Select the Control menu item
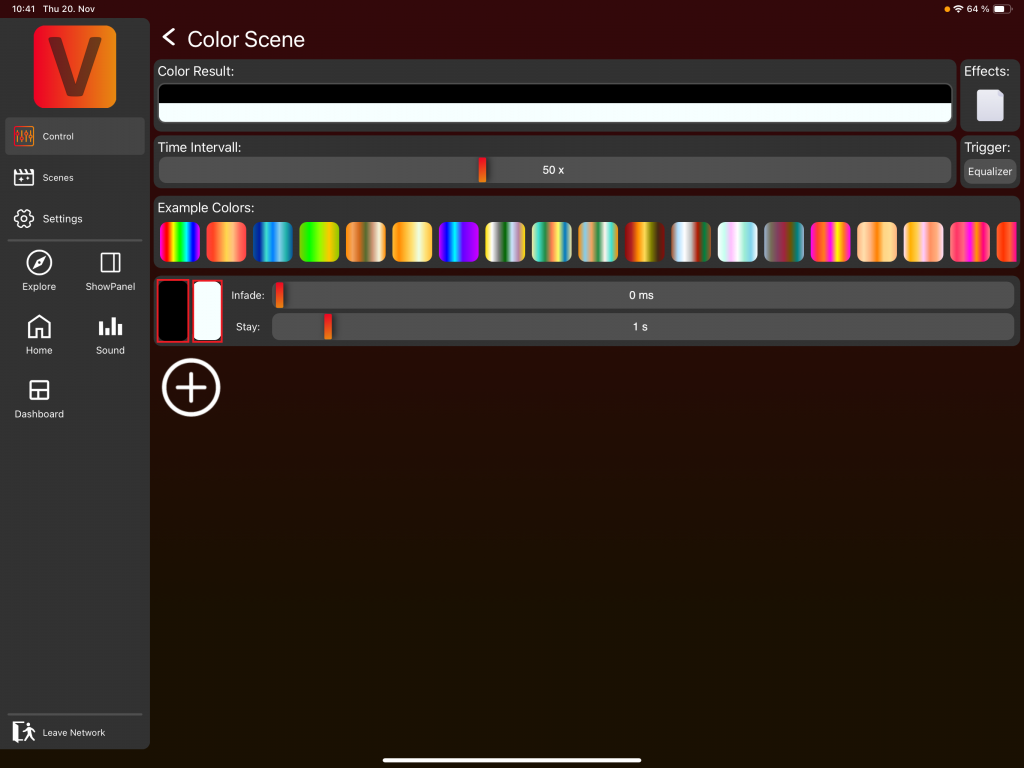This screenshot has width=1024, height=768. pos(75,136)
